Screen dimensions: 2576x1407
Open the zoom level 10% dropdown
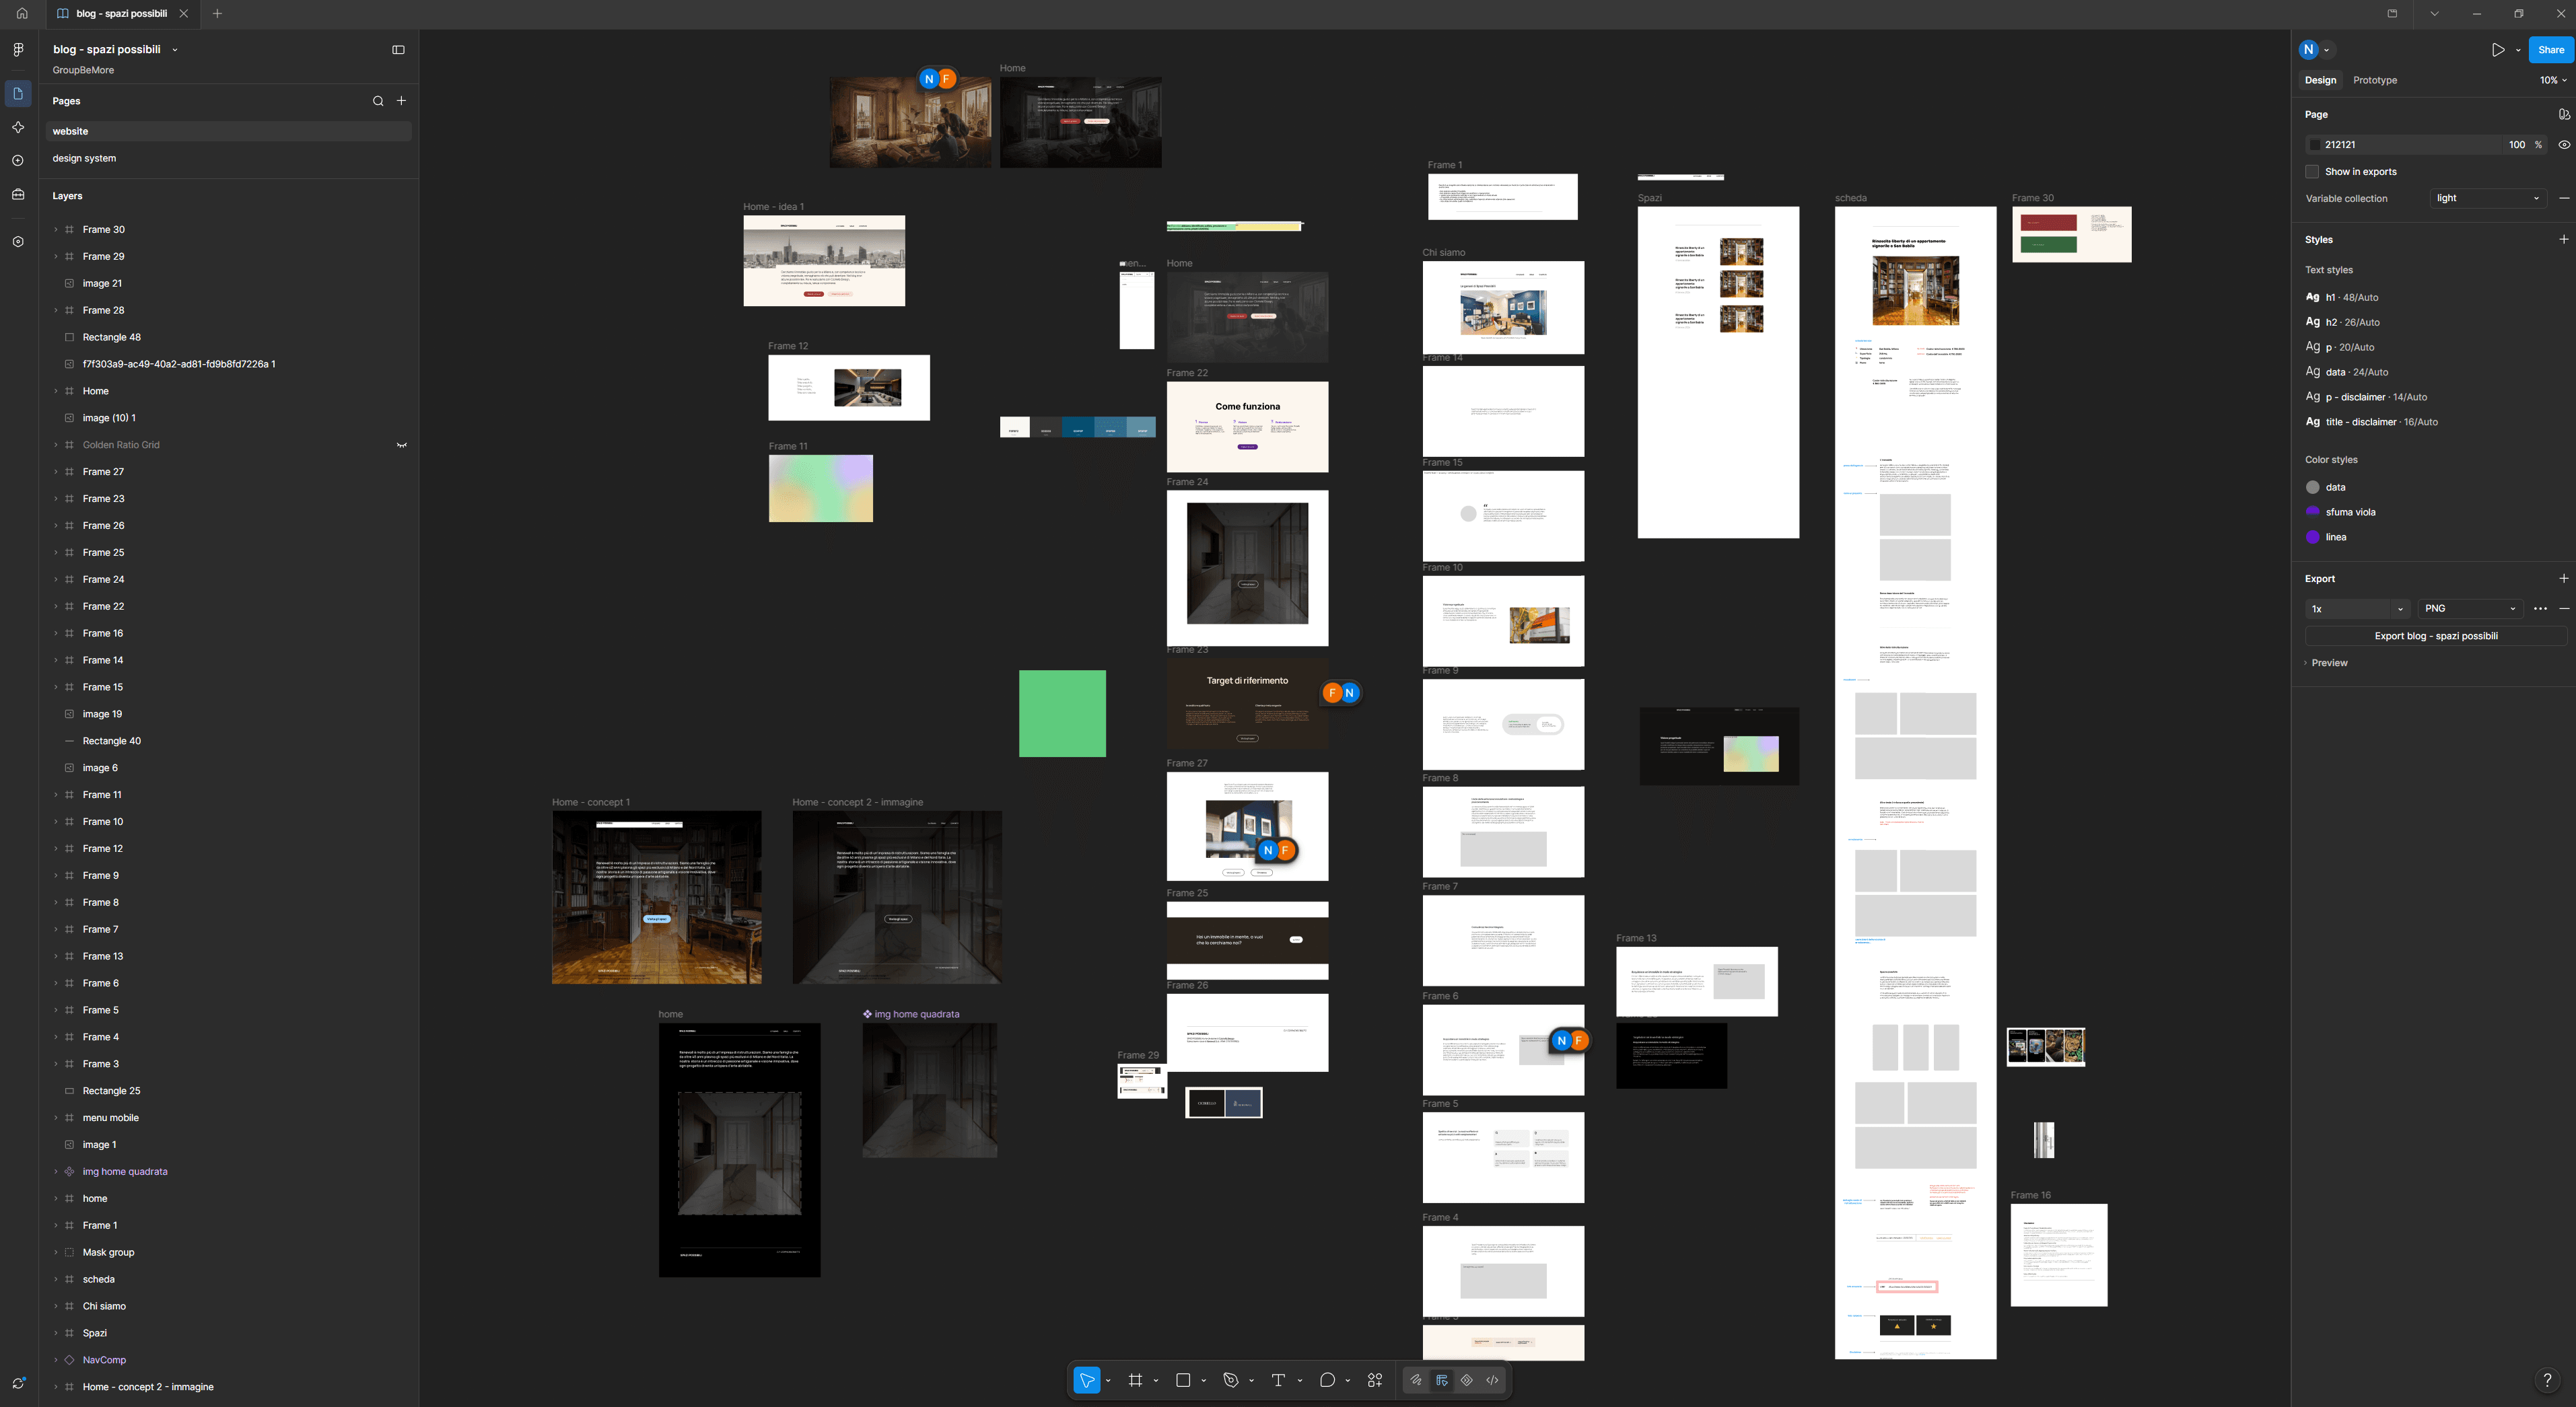[2553, 80]
